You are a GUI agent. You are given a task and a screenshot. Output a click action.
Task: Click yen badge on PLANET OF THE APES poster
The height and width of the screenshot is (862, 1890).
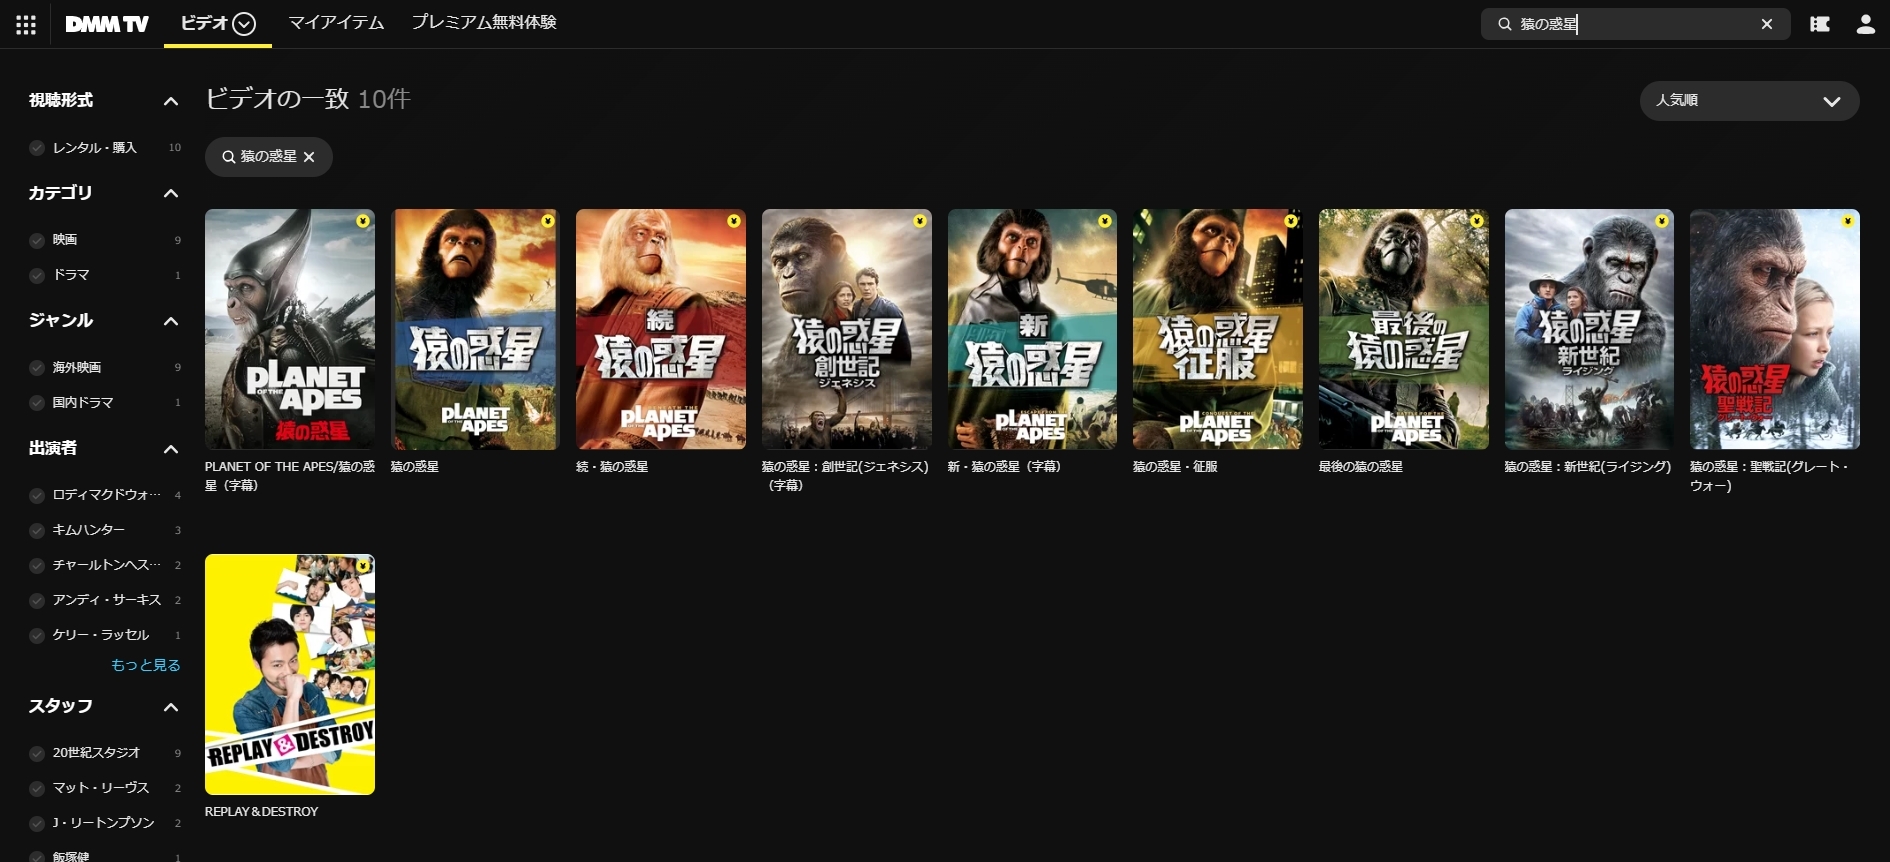click(x=363, y=221)
